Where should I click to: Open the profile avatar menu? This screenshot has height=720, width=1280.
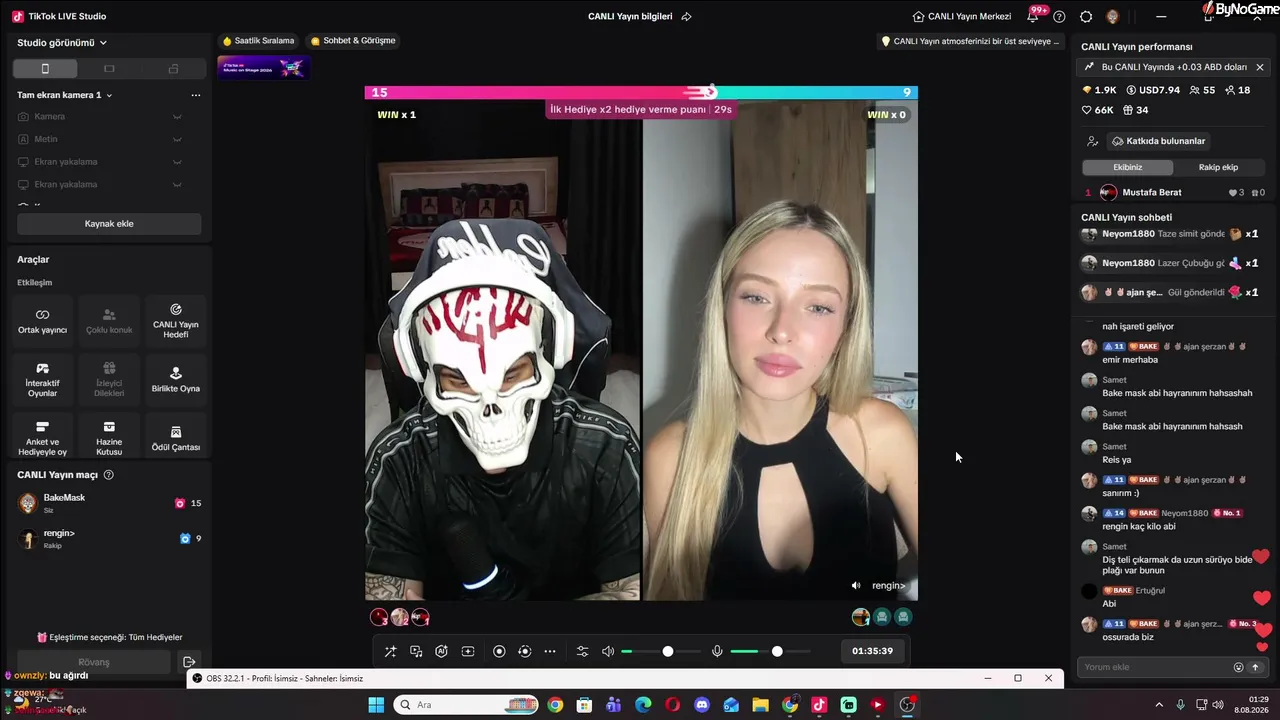1112,16
